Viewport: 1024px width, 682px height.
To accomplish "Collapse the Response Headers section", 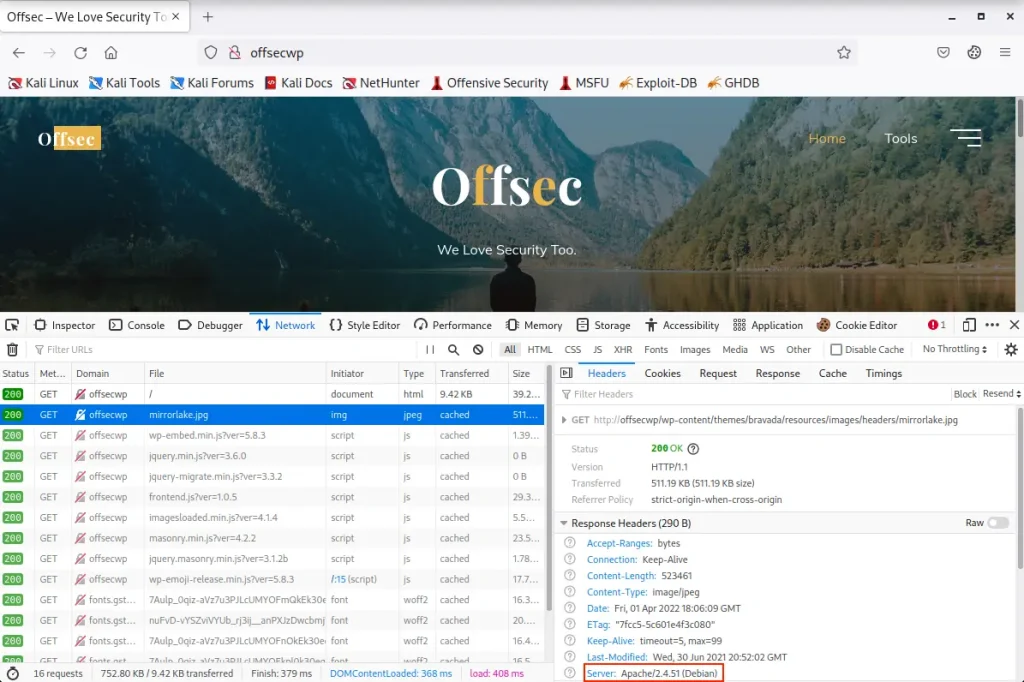I will [x=565, y=523].
